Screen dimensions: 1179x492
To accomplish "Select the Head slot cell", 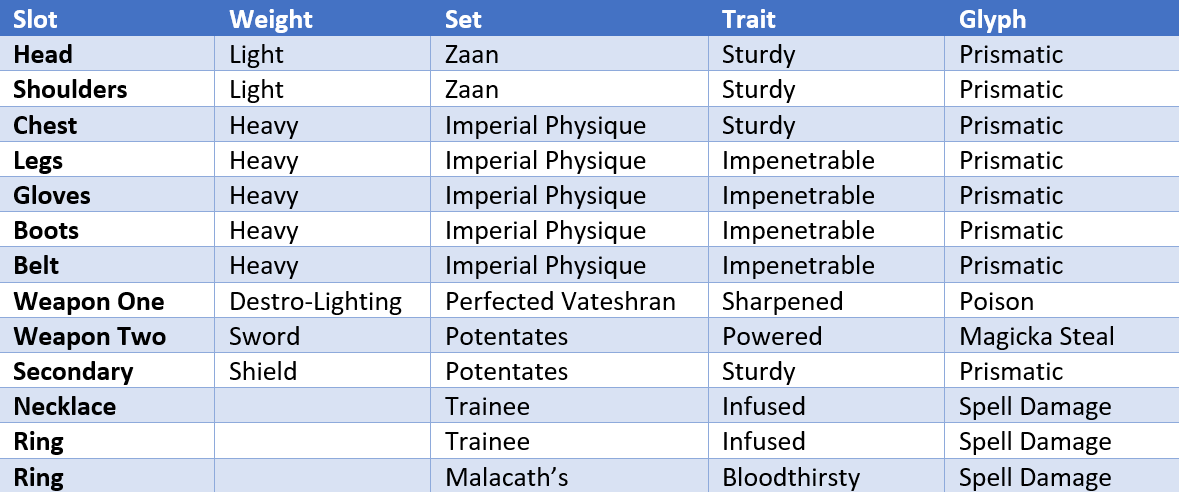I will point(108,53).
